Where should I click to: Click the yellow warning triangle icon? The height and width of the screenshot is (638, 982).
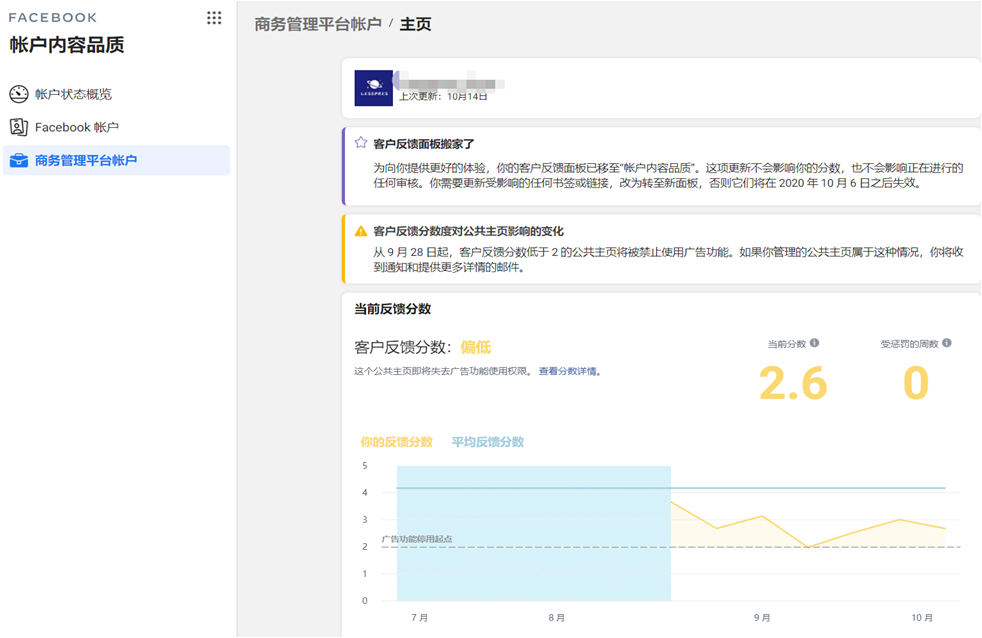pos(361,231)
